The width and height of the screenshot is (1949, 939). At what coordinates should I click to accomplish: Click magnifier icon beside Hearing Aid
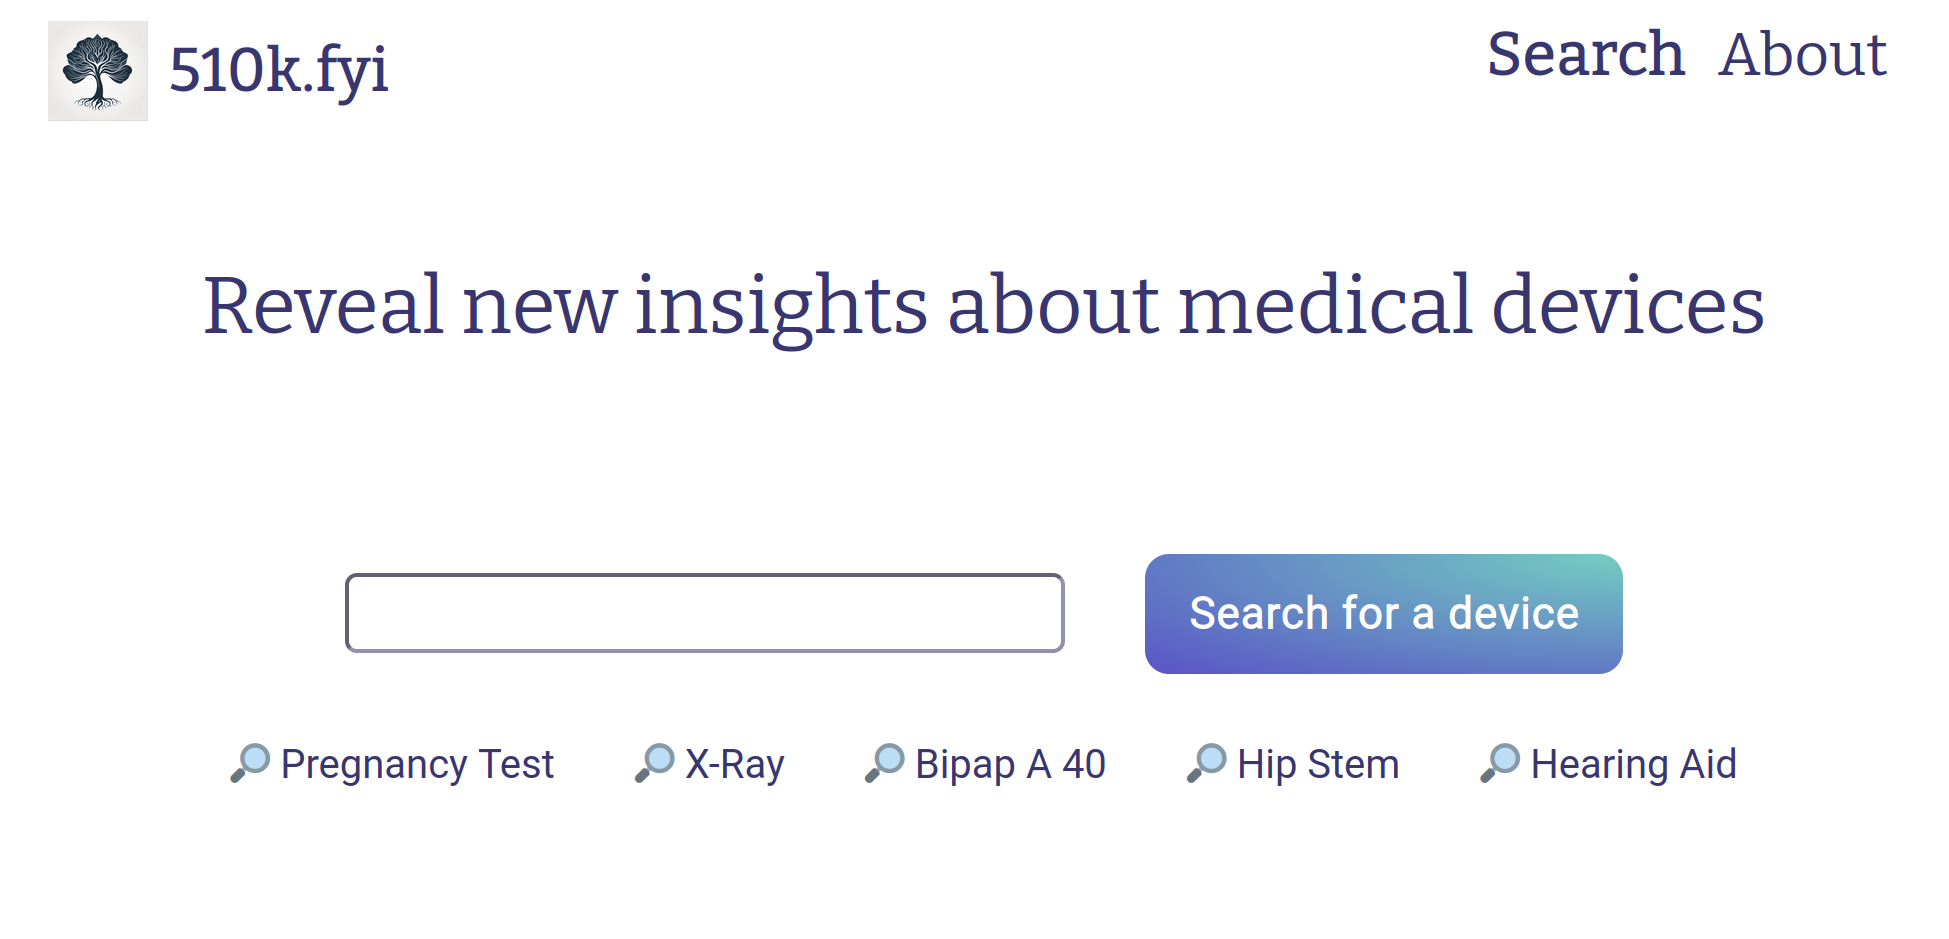[x=1500, y=763]
